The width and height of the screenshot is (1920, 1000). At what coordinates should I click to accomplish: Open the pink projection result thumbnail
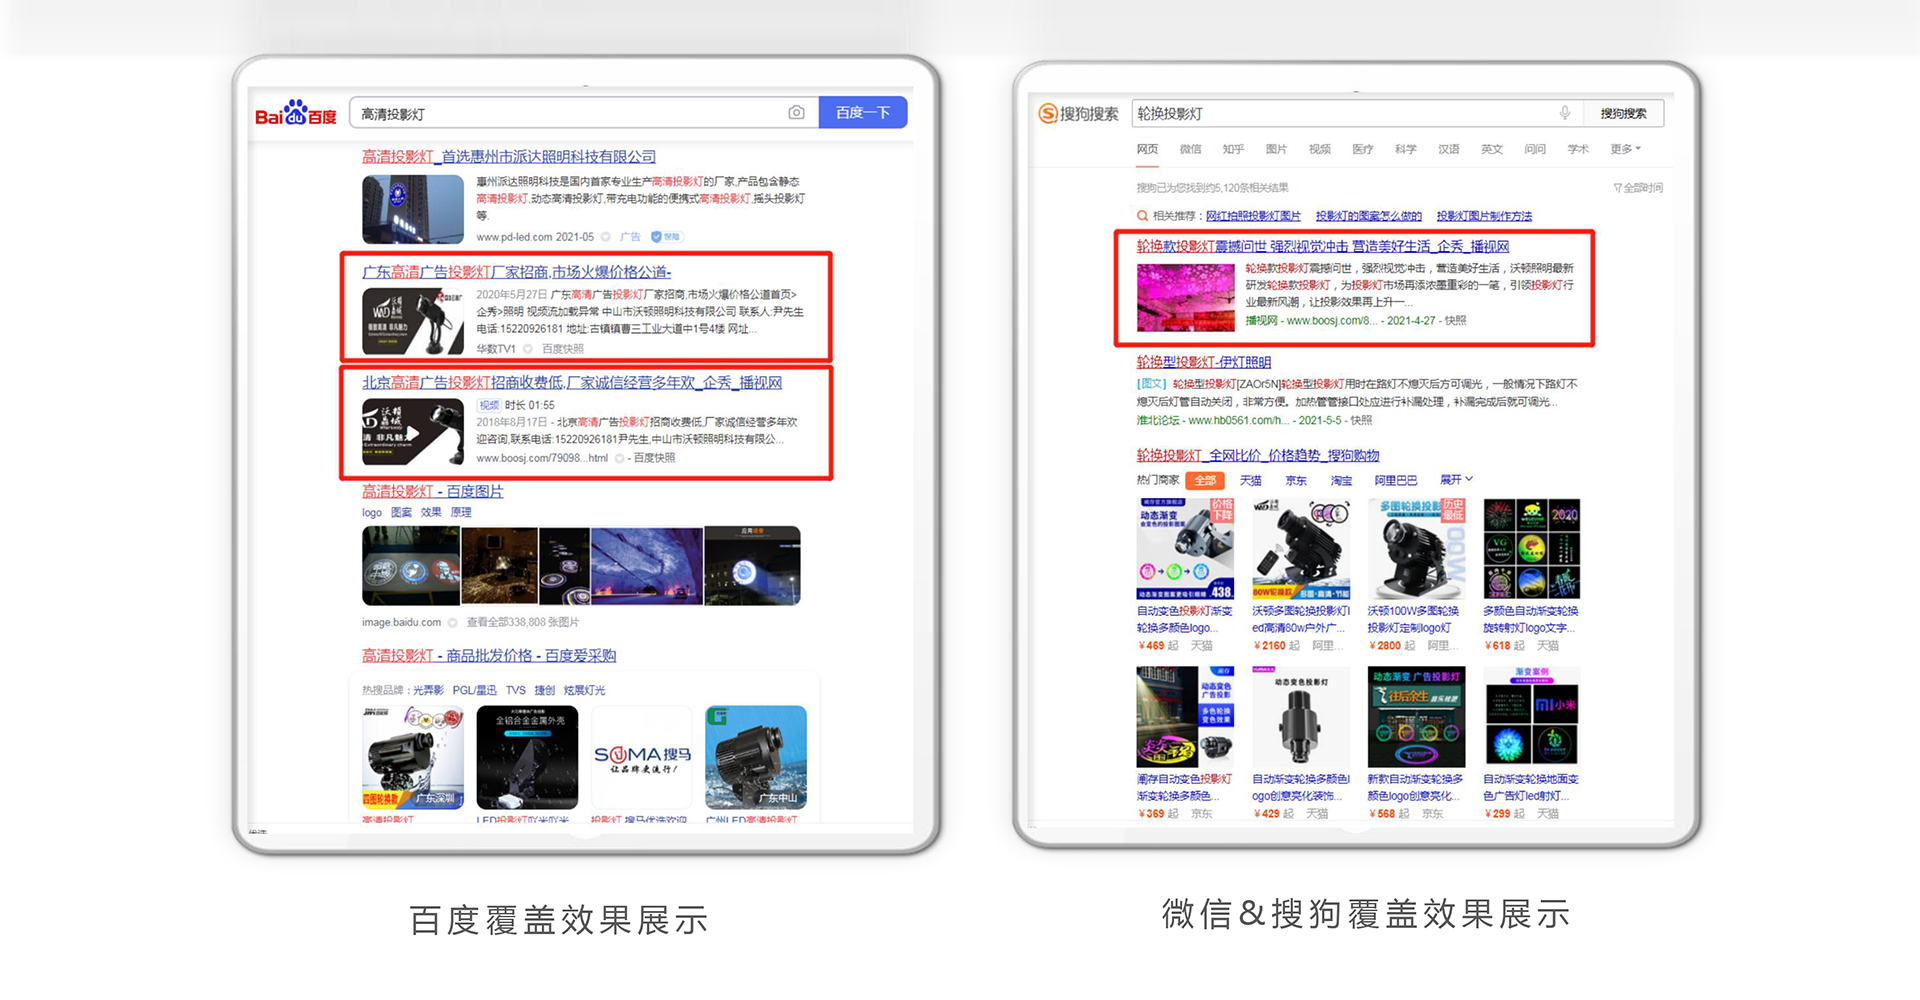click(1185, 296)
